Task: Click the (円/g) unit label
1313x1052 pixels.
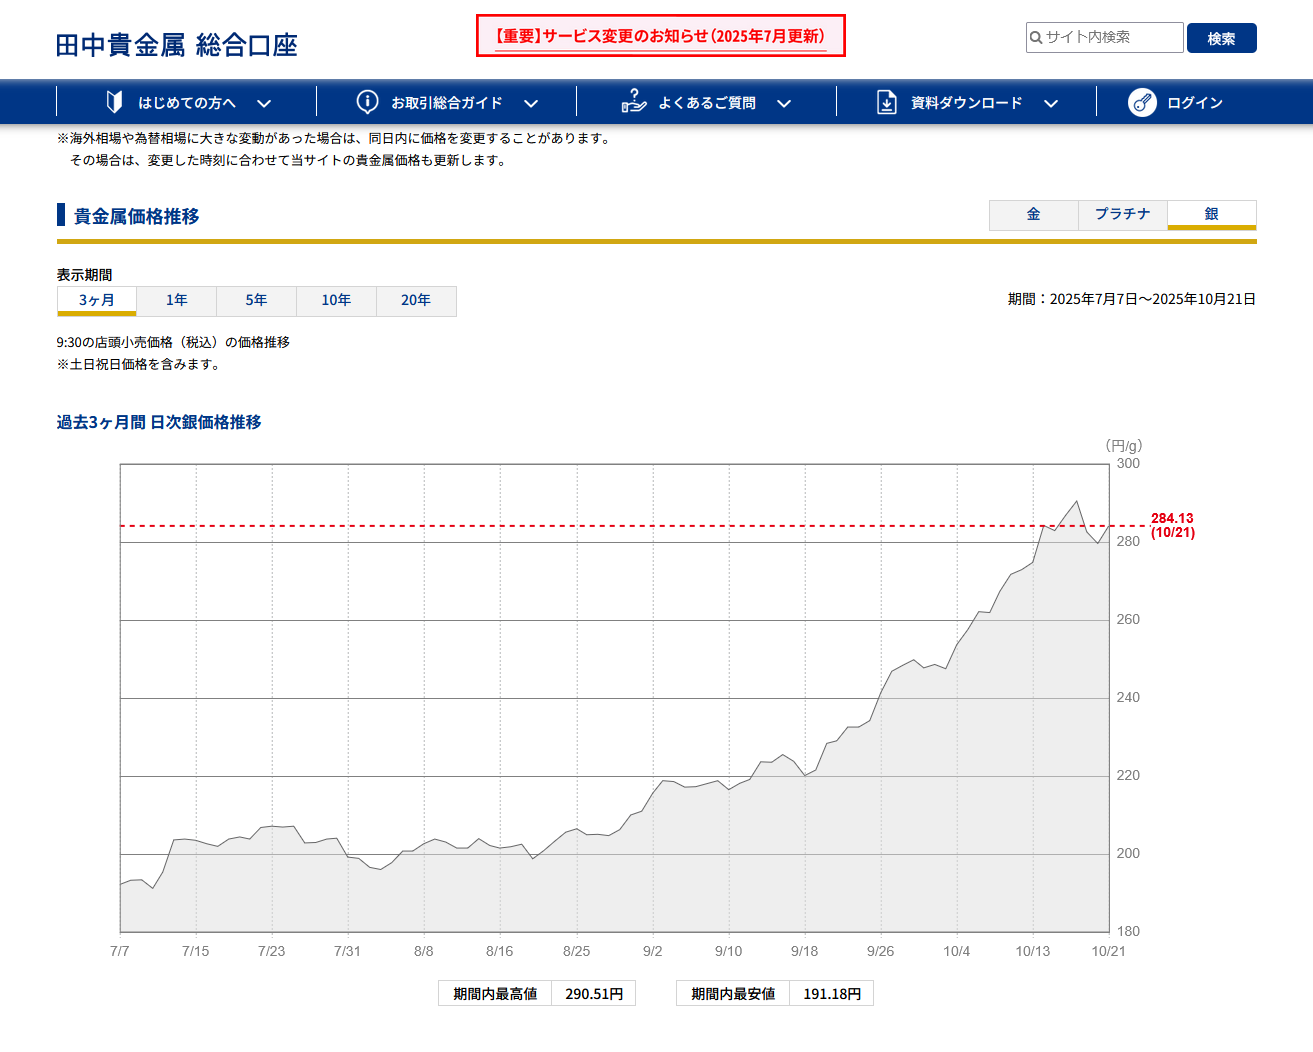Action: 1124,446
